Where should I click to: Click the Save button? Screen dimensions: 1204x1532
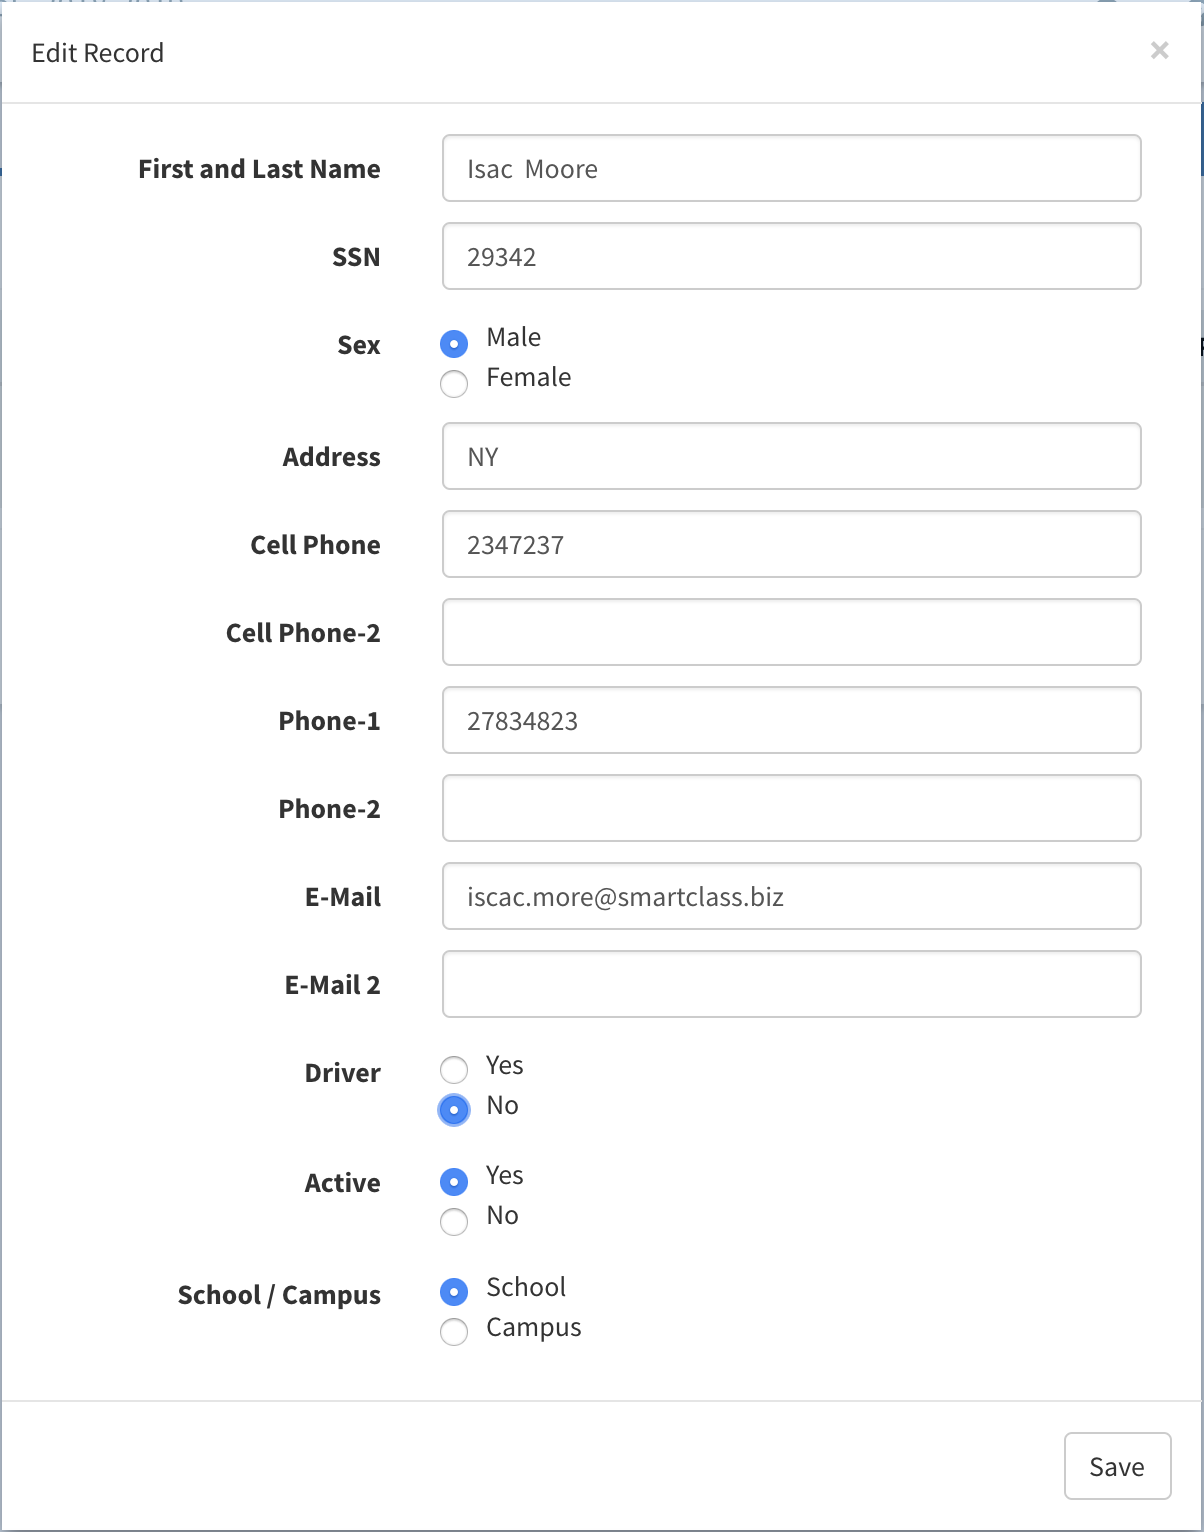coord(1117,1466)
